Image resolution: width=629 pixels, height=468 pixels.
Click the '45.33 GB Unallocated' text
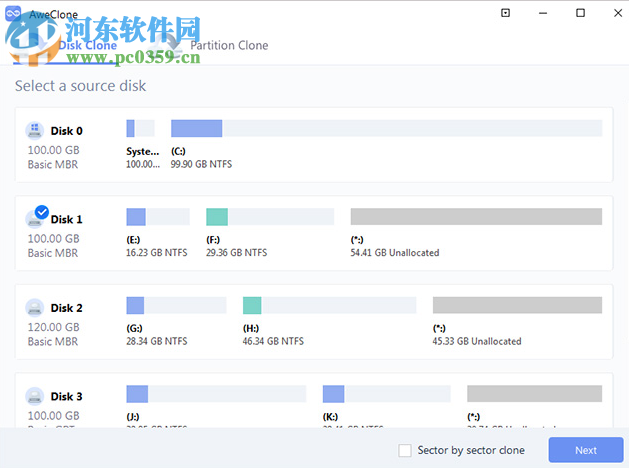pyautogui.click(x=477, y=341)
